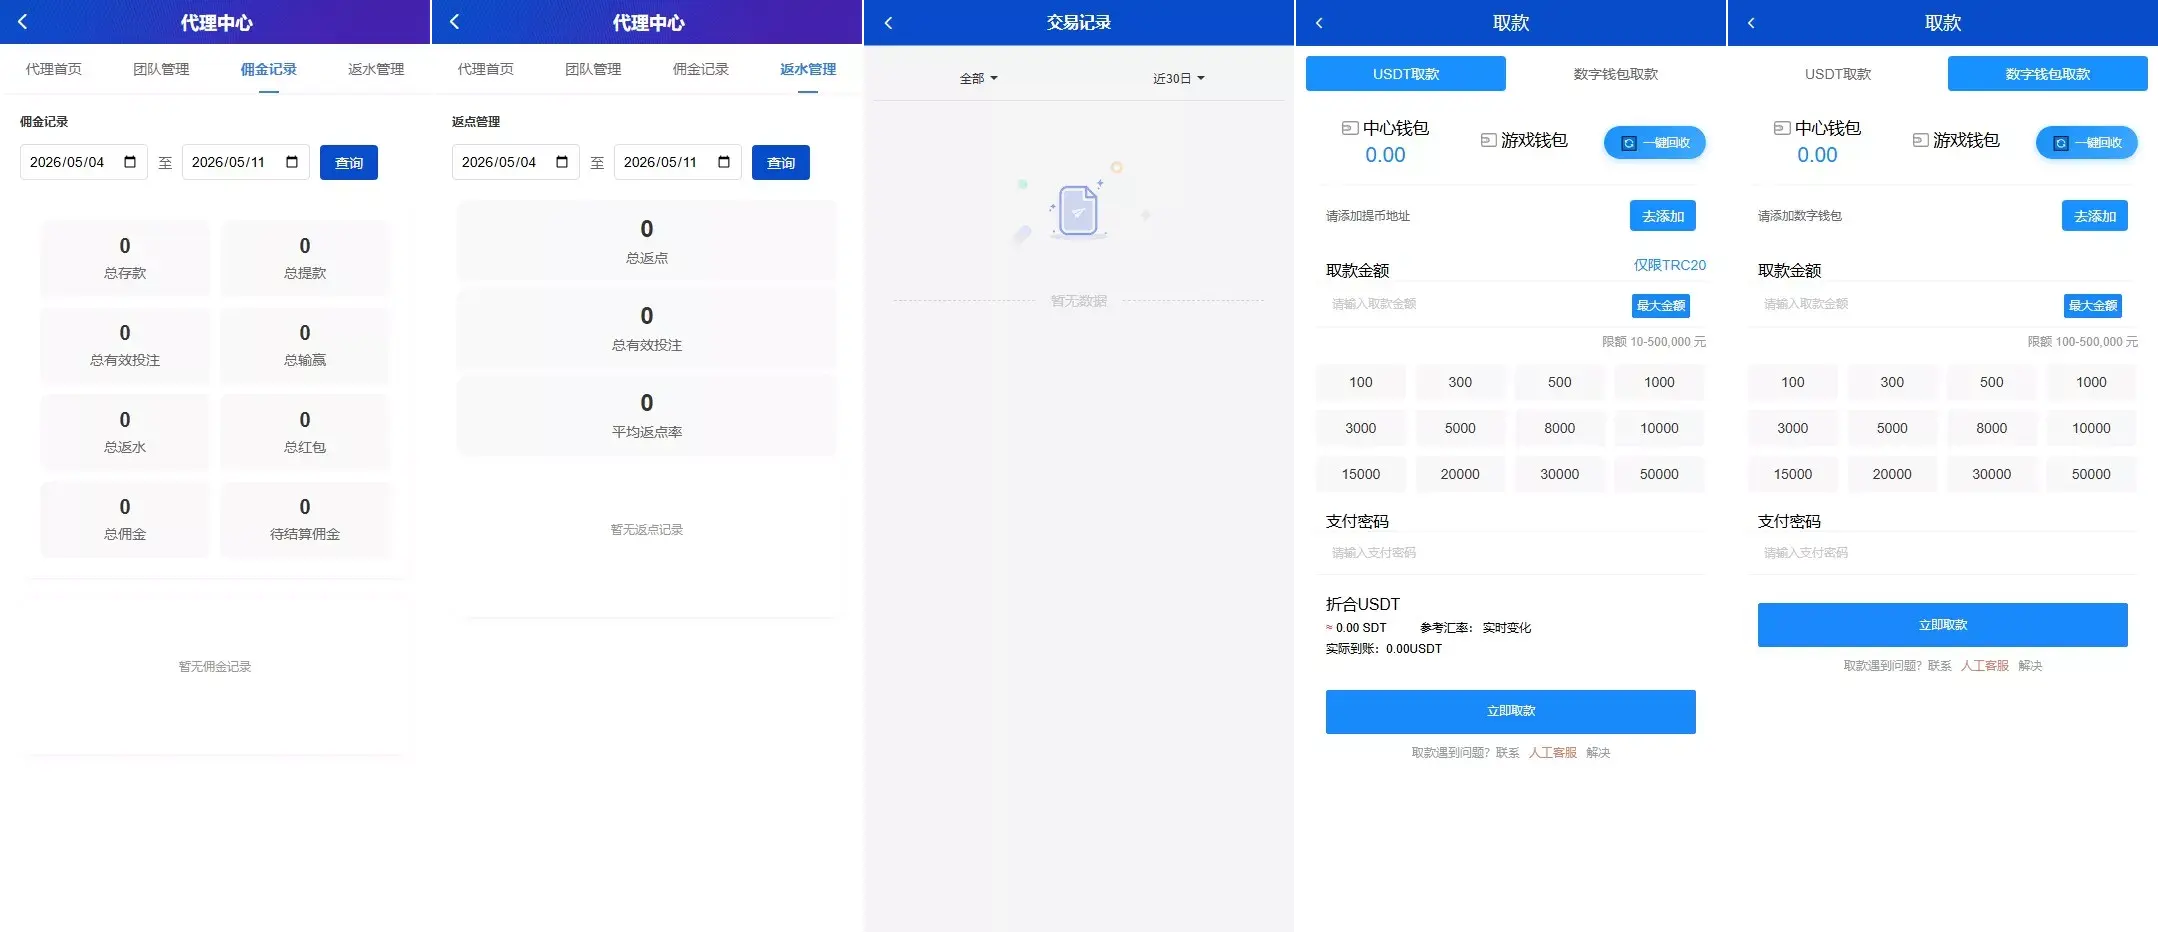Submit 立即取款 on digital wallet screen
Image resolution: width=2158 pixels, height=932 pixels.
pyautogui.click(x=1943, y=625)
